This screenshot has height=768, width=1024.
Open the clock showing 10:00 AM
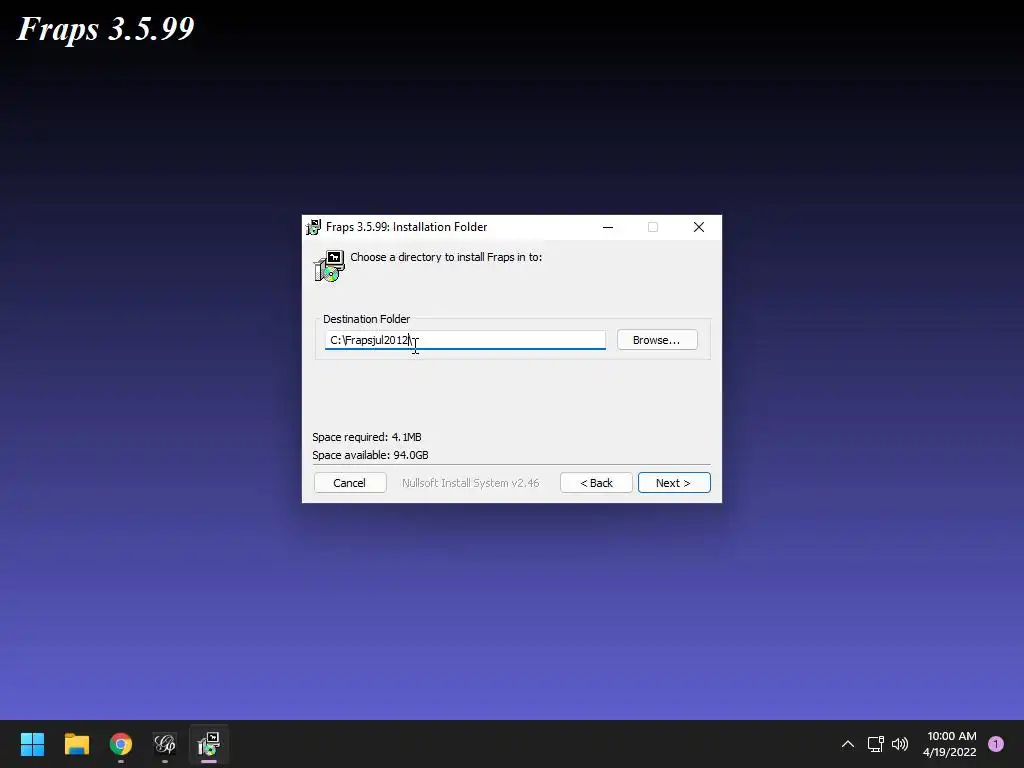click(950, 744)
